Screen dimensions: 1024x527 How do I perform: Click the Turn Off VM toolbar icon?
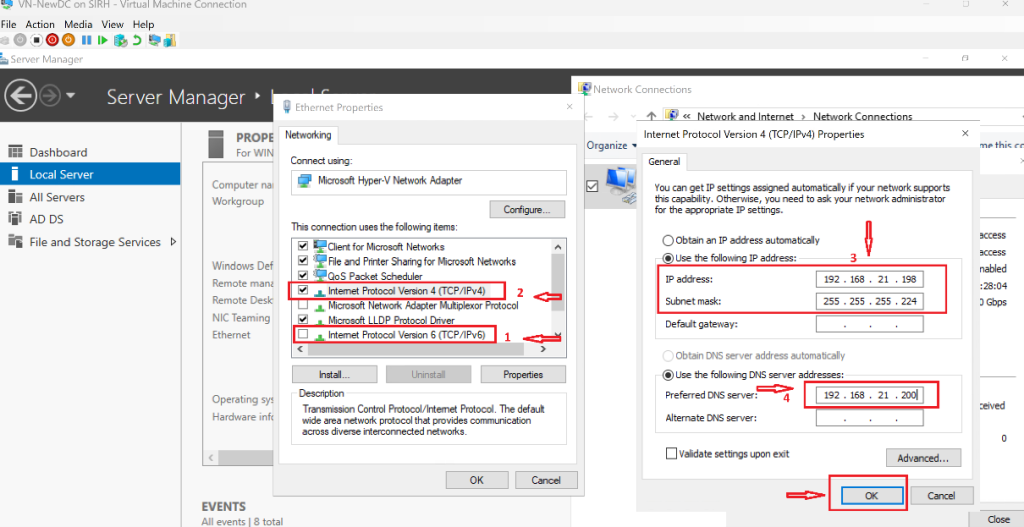tap(36, 40)
